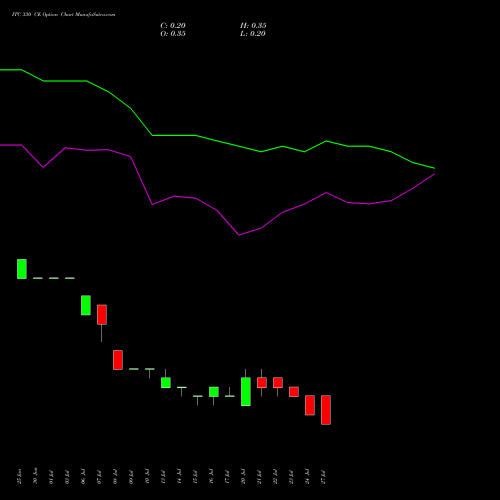Click the '17 Jul' date axis label
Screen dimensions: 500x500
227,477
